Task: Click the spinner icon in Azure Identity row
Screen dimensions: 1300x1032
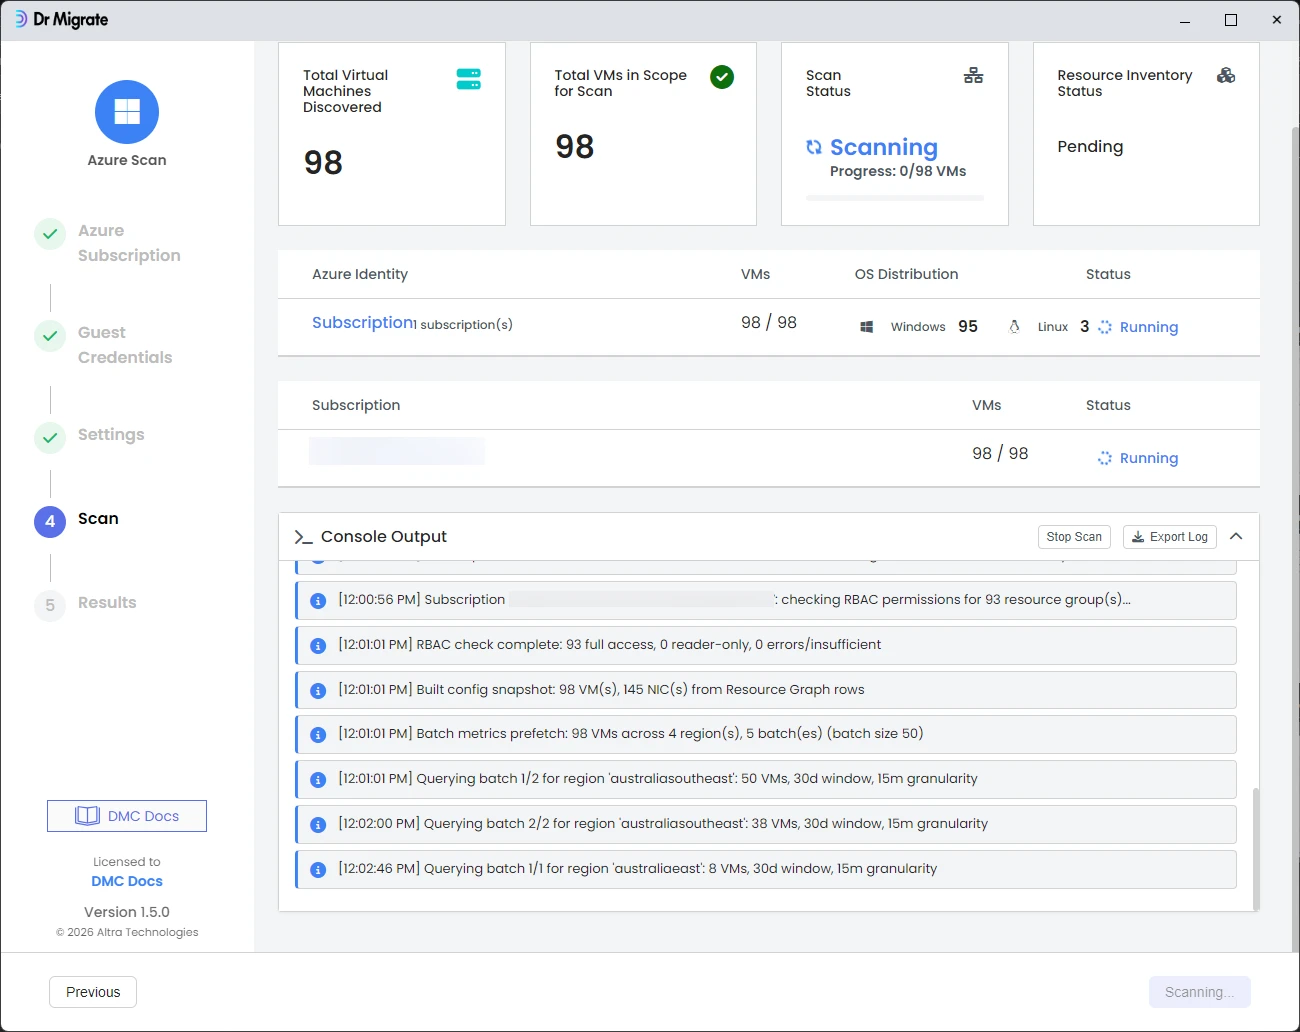Action: 1105,327
